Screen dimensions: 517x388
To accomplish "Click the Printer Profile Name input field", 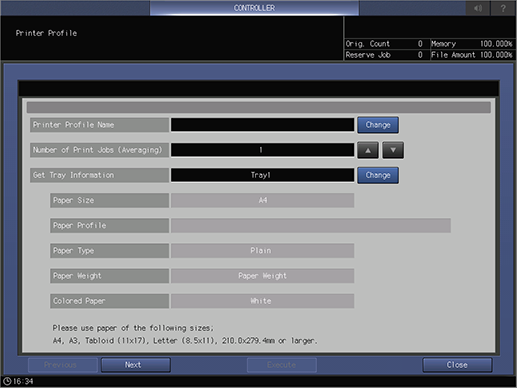I will tap(262, 125).
